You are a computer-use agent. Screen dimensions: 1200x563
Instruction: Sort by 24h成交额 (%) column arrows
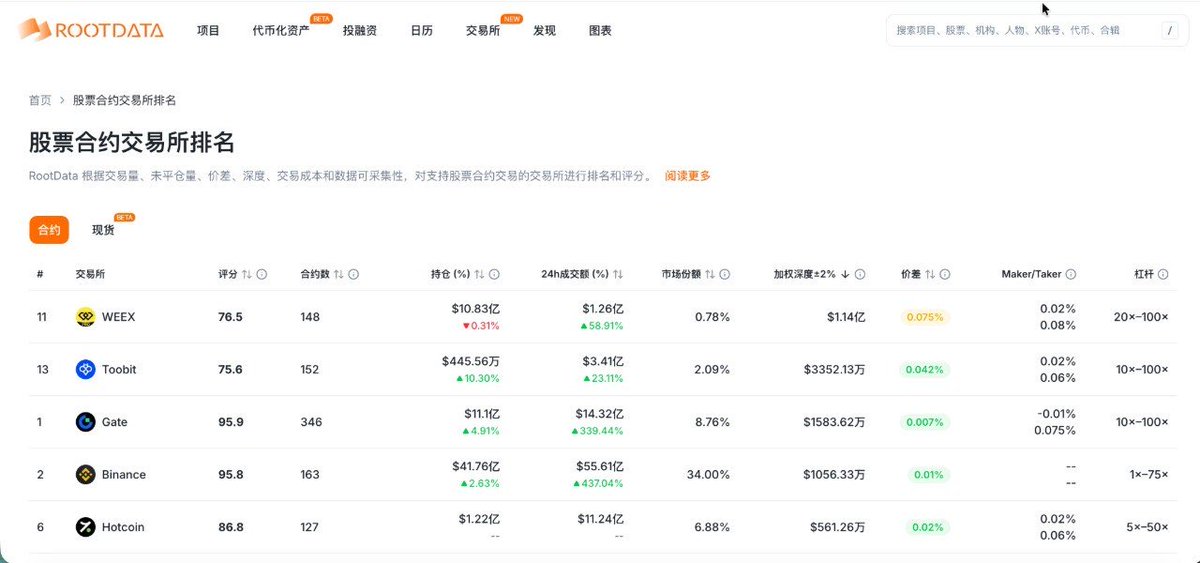coord(618,274)
